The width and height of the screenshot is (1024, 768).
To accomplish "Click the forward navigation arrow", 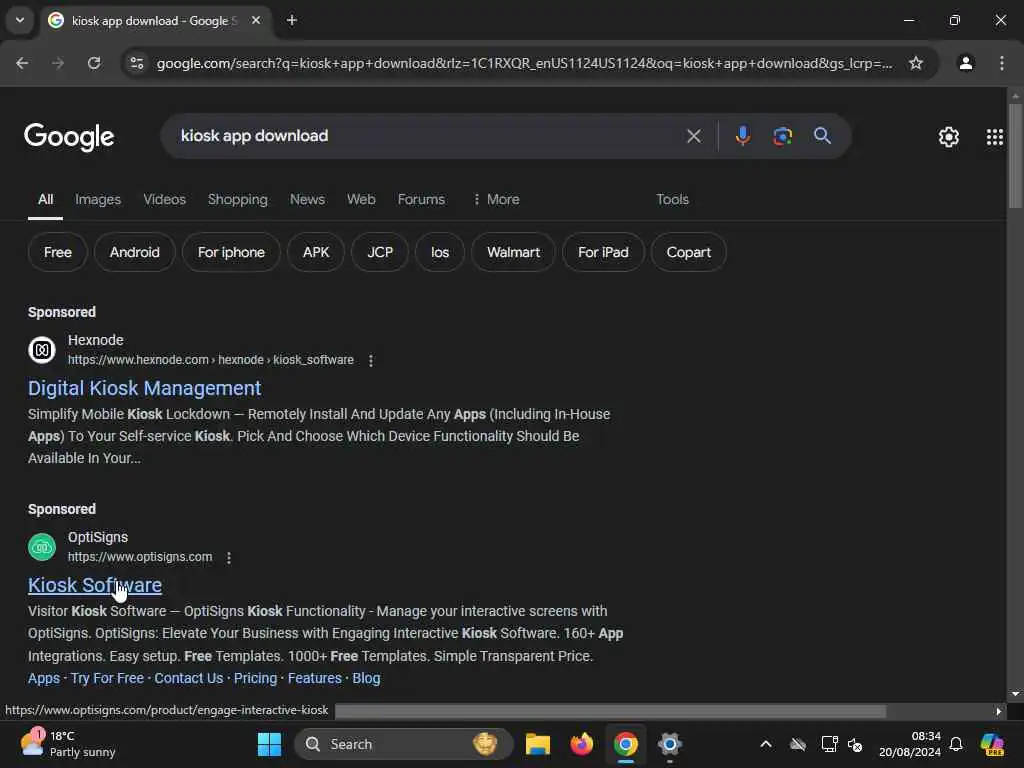I will point(58,63).
